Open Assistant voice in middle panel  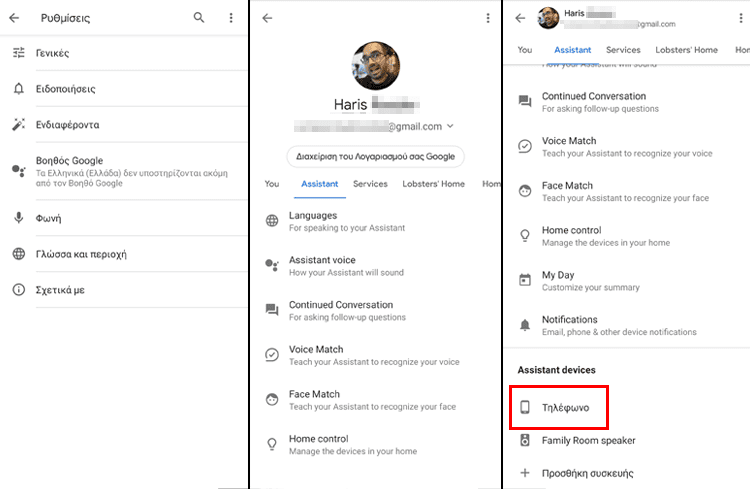point(375,266)
